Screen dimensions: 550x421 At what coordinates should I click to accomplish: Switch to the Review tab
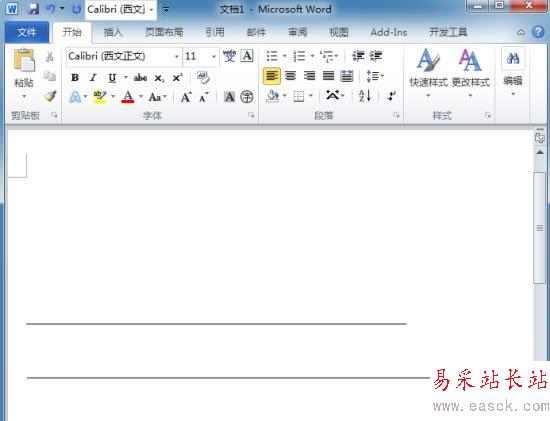tap(297, 32)
